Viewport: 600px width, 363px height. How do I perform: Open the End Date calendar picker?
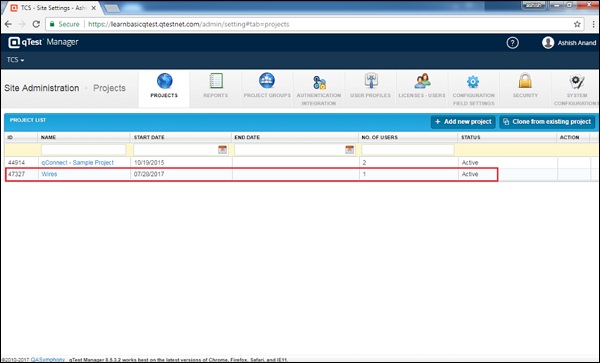pos(349,150)
